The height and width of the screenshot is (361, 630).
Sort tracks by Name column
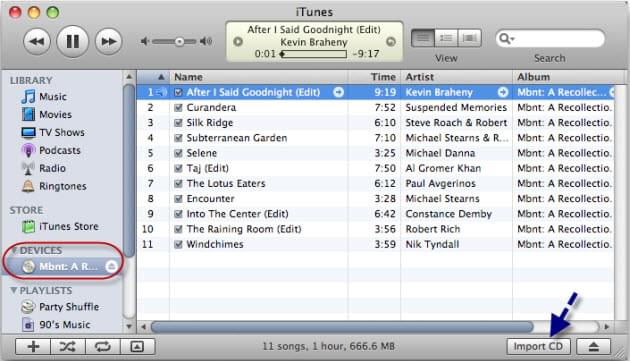click(258, 77)
